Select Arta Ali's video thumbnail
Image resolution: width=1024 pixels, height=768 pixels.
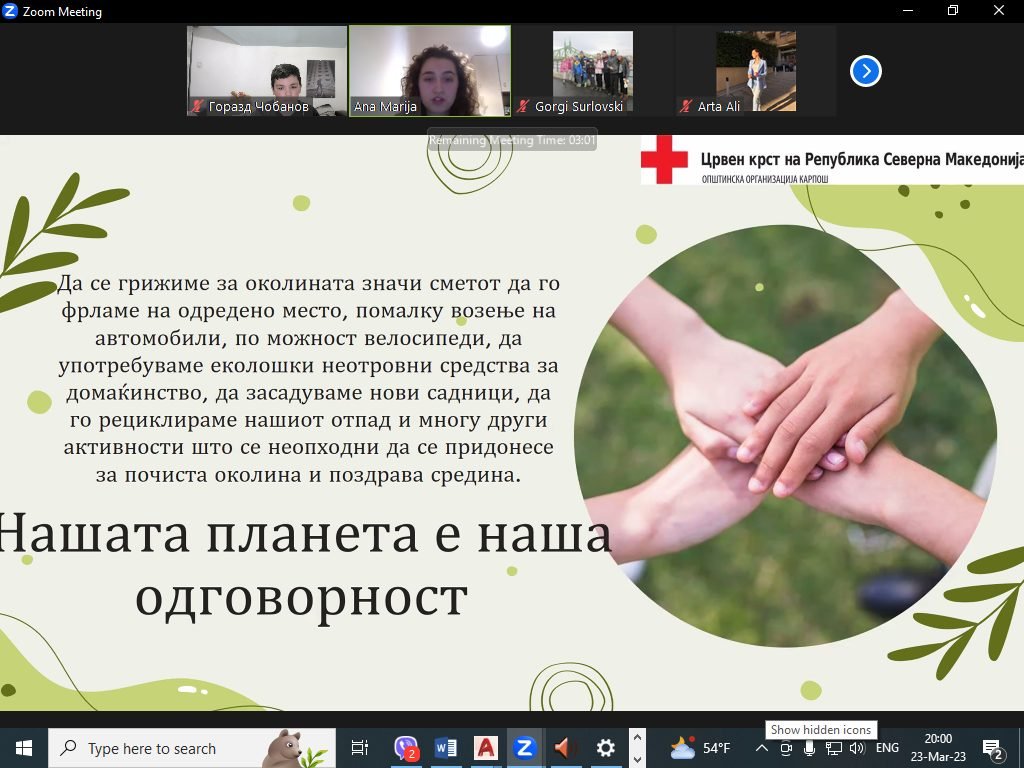tap(755, 70)
